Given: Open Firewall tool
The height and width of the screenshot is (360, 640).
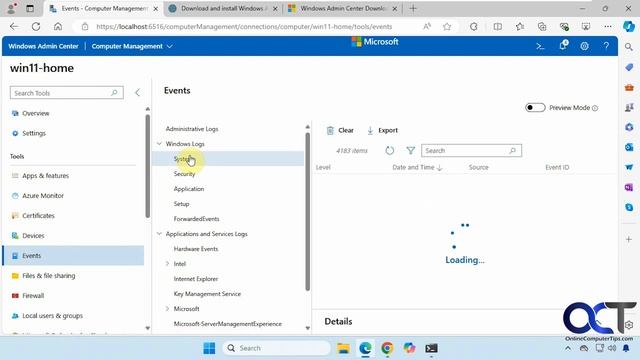Looking at the screenshot, I should [73, 296].
